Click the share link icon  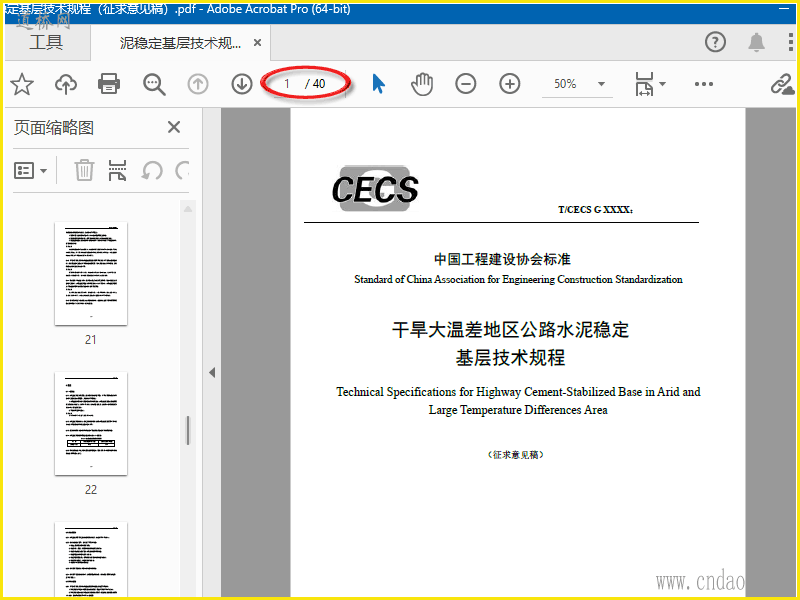pyautogui.click(x=782, y=84)
